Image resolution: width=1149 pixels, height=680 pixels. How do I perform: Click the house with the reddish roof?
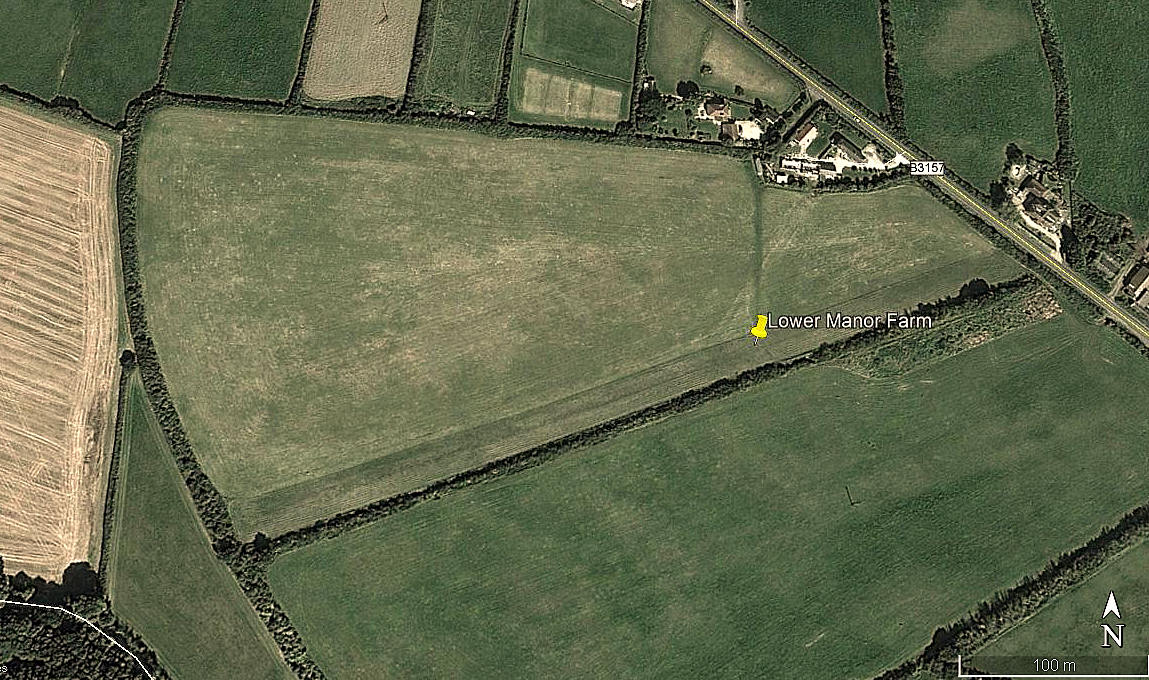pyautogui.click(x=715, y=109)
